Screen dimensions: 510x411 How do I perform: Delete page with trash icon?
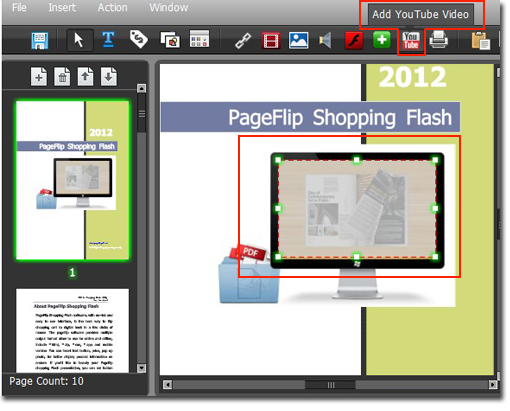pos(62,77)
